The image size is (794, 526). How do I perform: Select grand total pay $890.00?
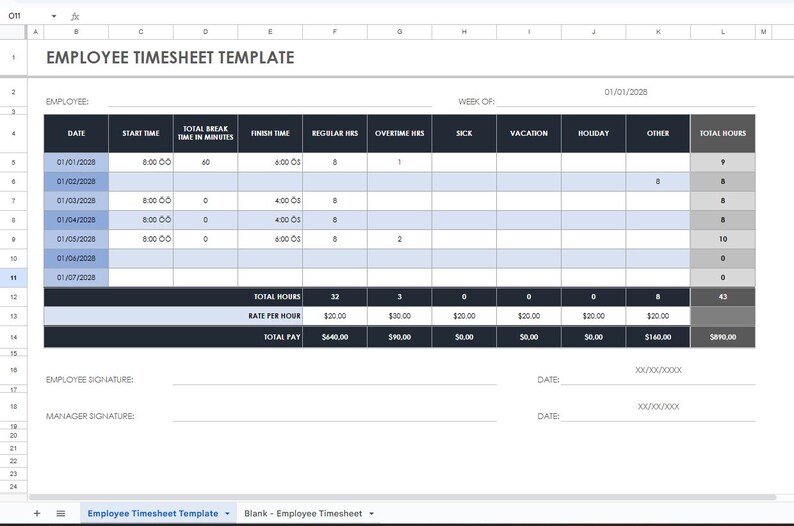(723, 337)
